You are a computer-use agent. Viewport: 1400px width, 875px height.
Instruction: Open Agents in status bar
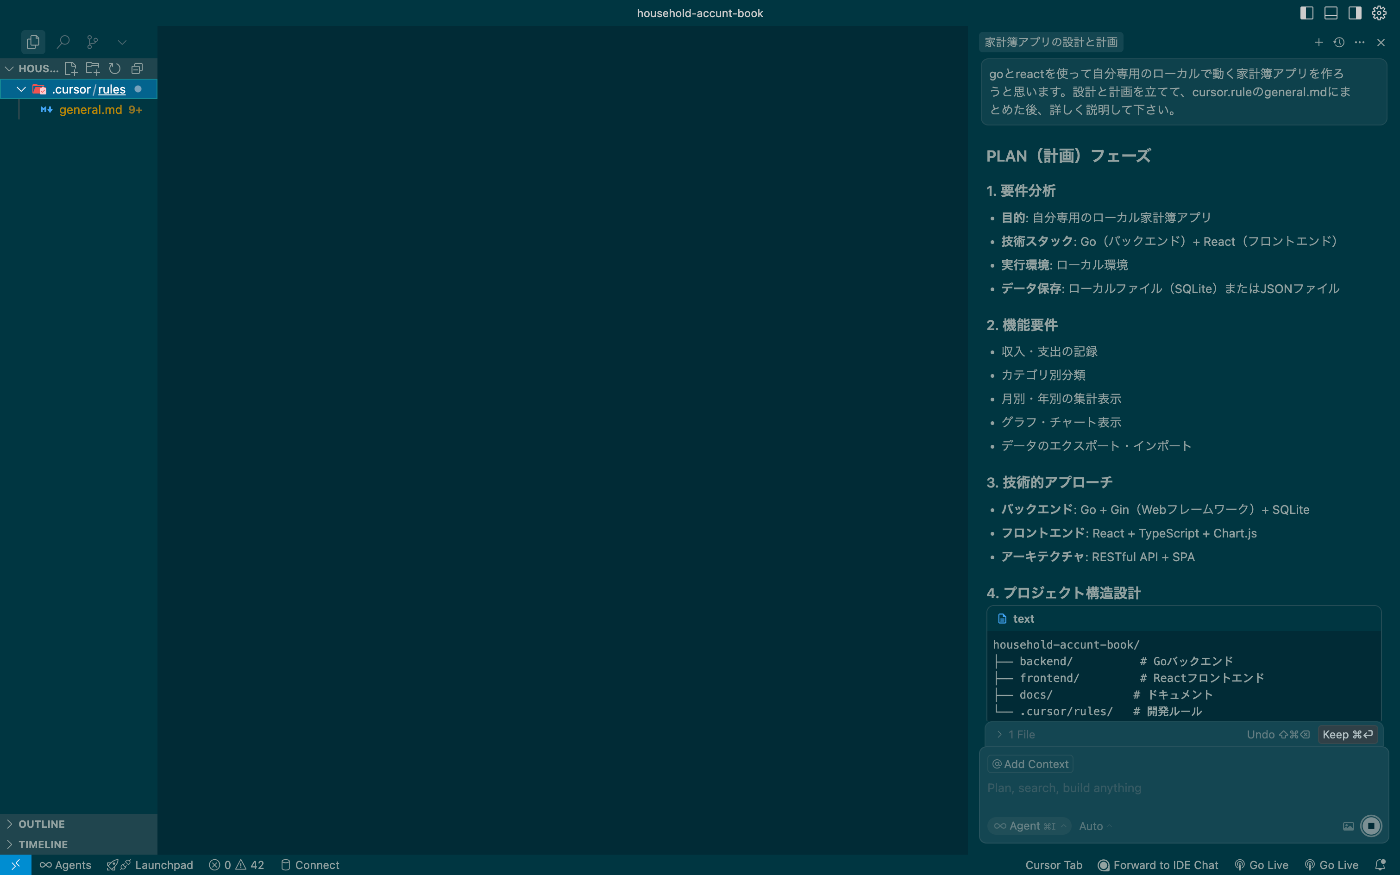coord(65,865)
